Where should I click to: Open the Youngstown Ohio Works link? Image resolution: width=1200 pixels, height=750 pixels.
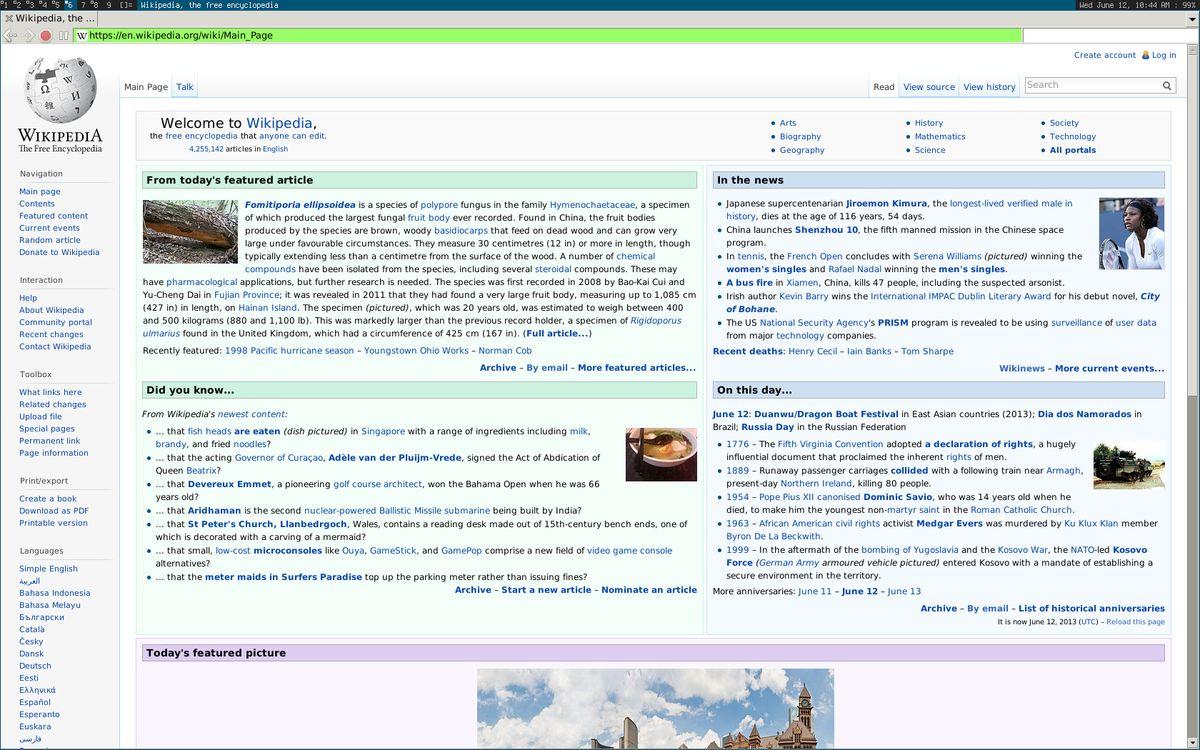(x=416, y=351)
